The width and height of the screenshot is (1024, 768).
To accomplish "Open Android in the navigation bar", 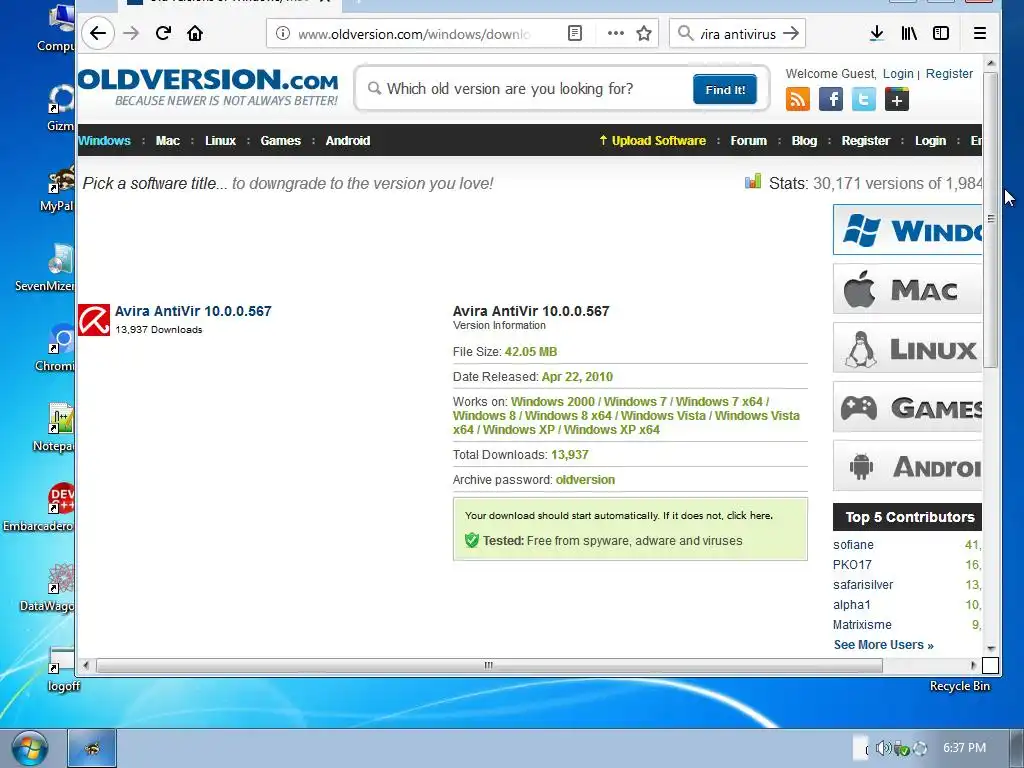I will click(348, 140).
